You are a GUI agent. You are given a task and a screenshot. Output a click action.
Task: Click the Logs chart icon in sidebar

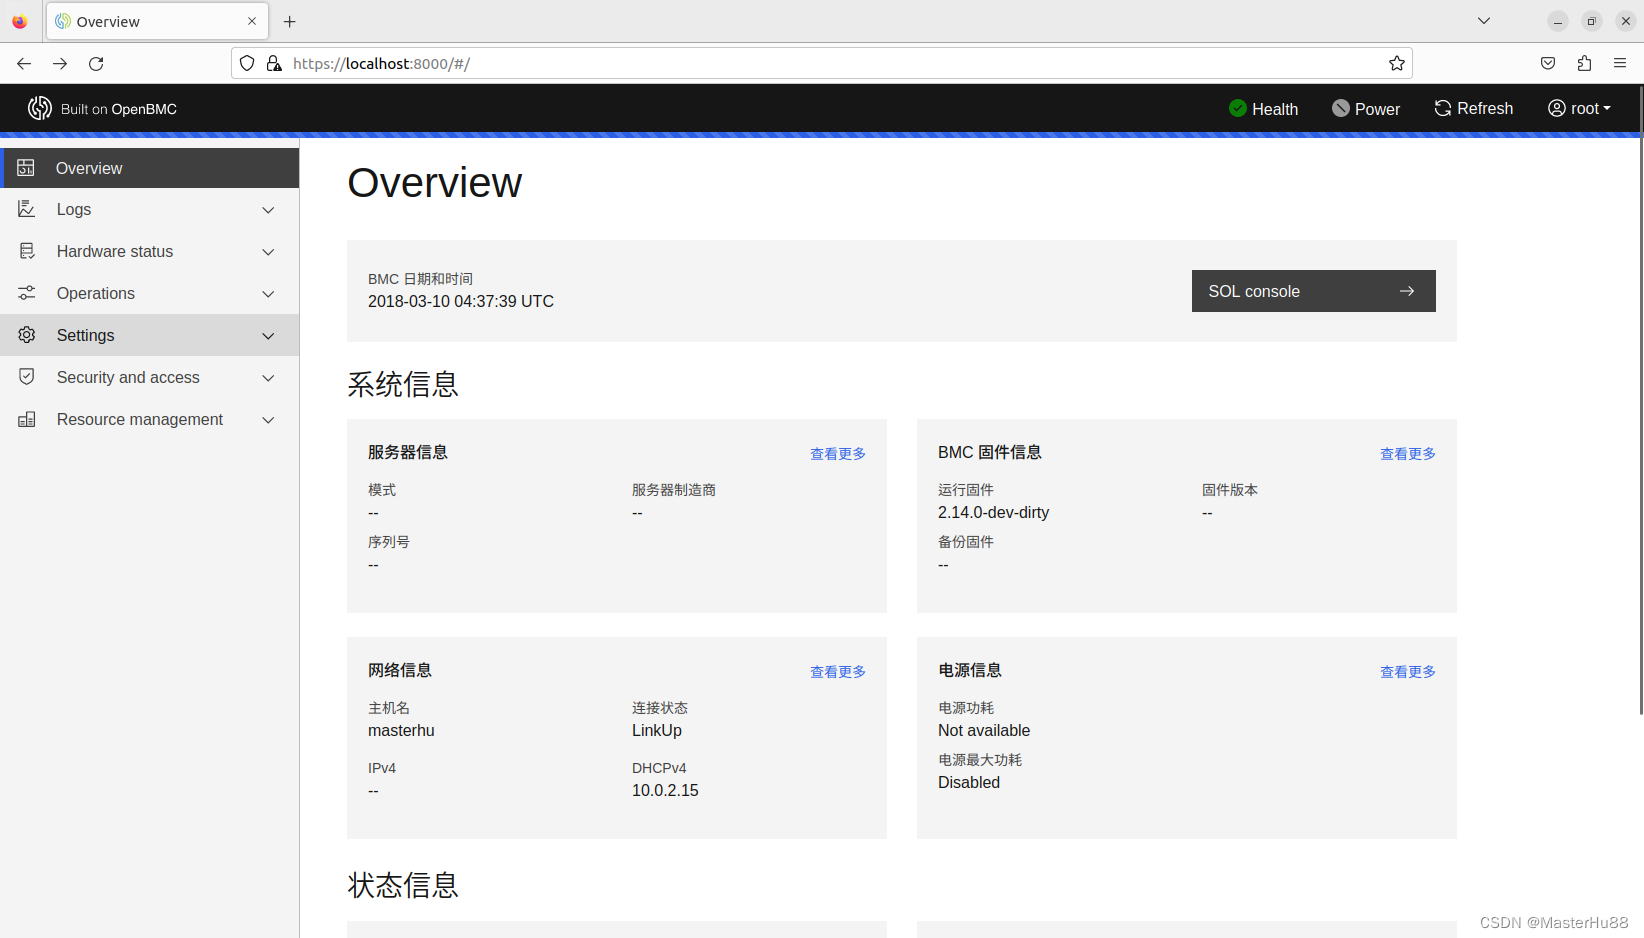click(x=26, y=209)
